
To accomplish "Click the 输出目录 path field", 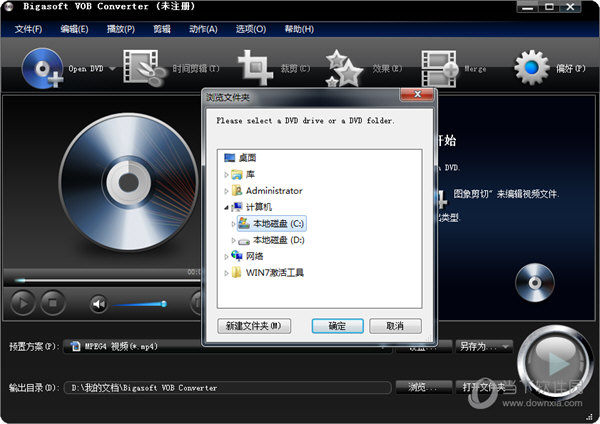I will 228,388.
